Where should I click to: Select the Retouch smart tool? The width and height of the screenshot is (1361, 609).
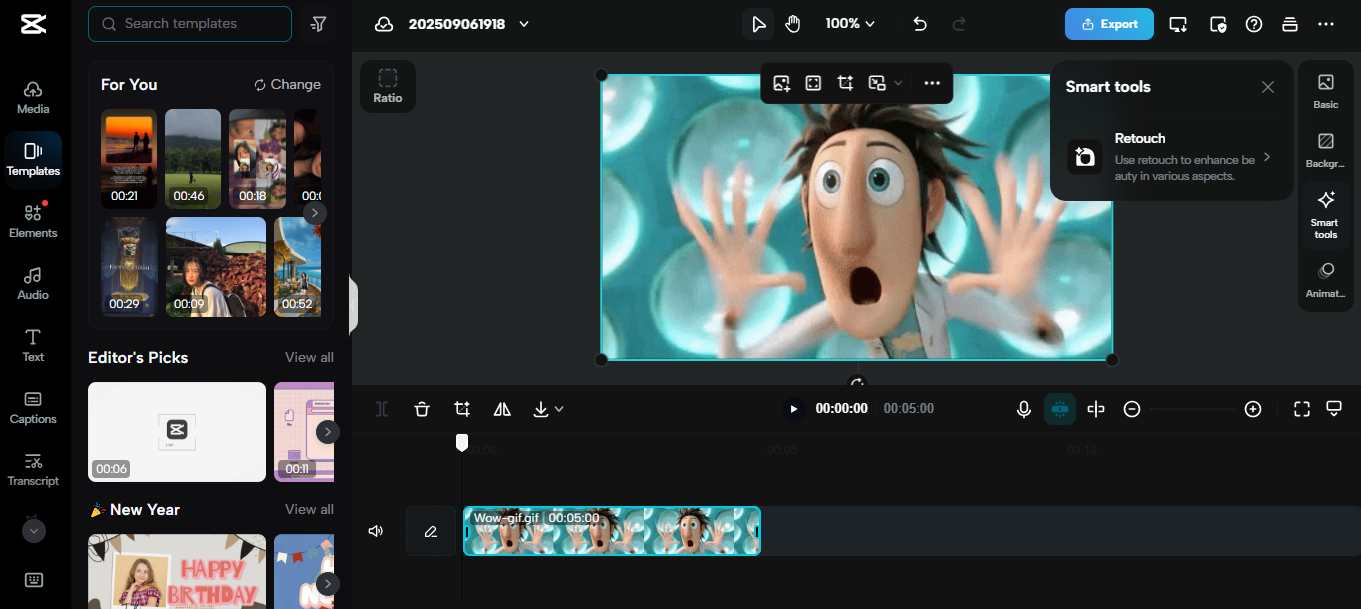(x=1171, y=156)
